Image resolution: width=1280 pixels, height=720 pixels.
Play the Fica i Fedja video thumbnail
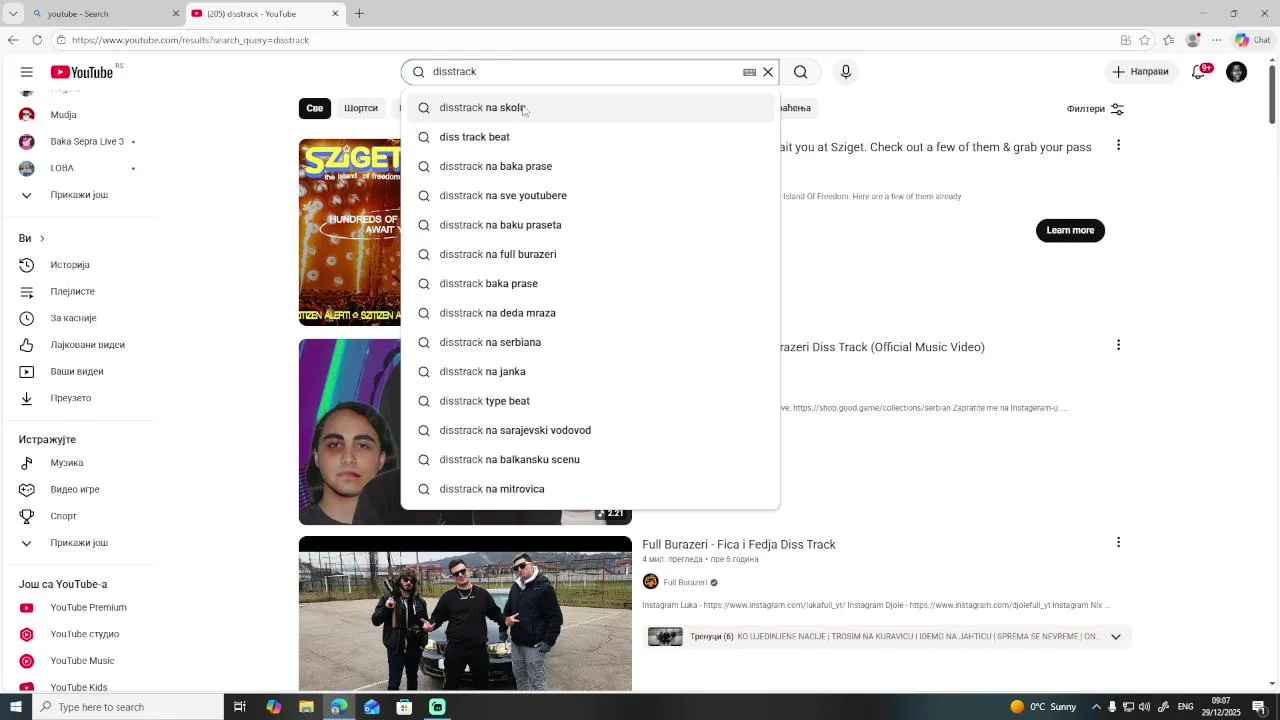click(x=465, y=614)
